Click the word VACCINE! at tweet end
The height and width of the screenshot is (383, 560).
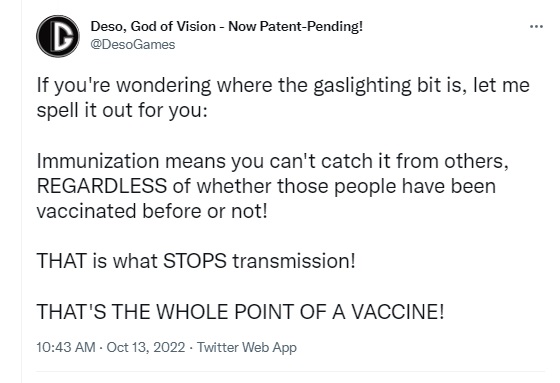[x=398, y=312]
